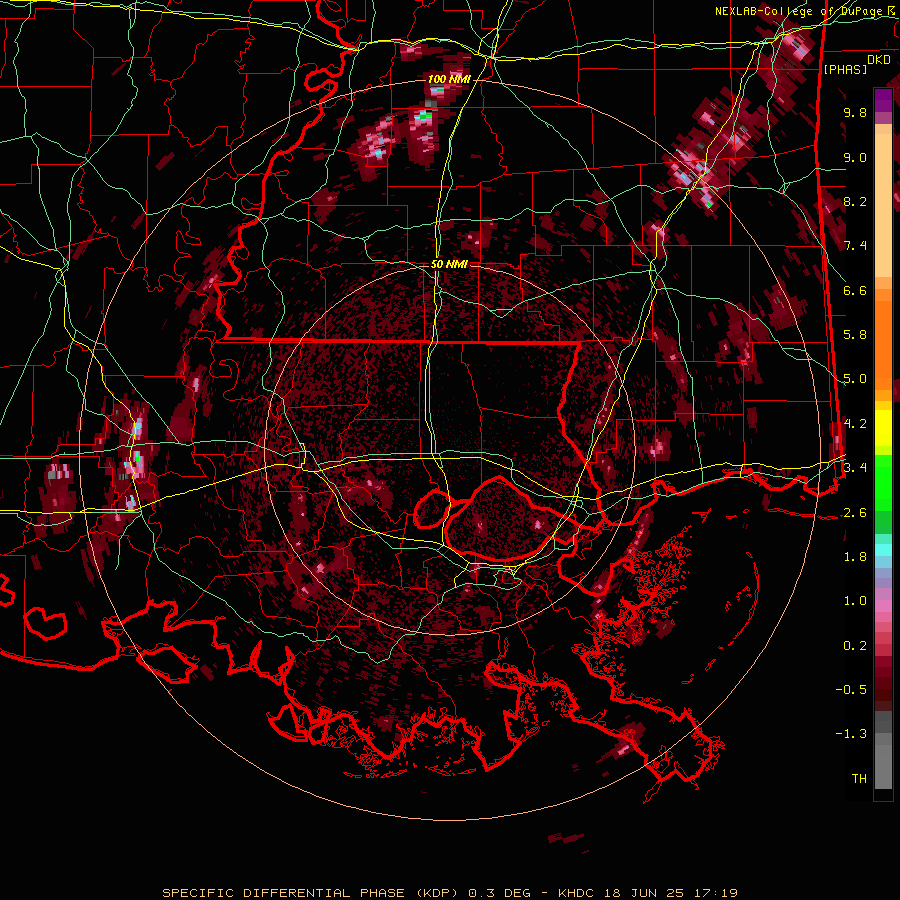Click the "[PHAS]" label above the color scale

(x=845, y=70)
